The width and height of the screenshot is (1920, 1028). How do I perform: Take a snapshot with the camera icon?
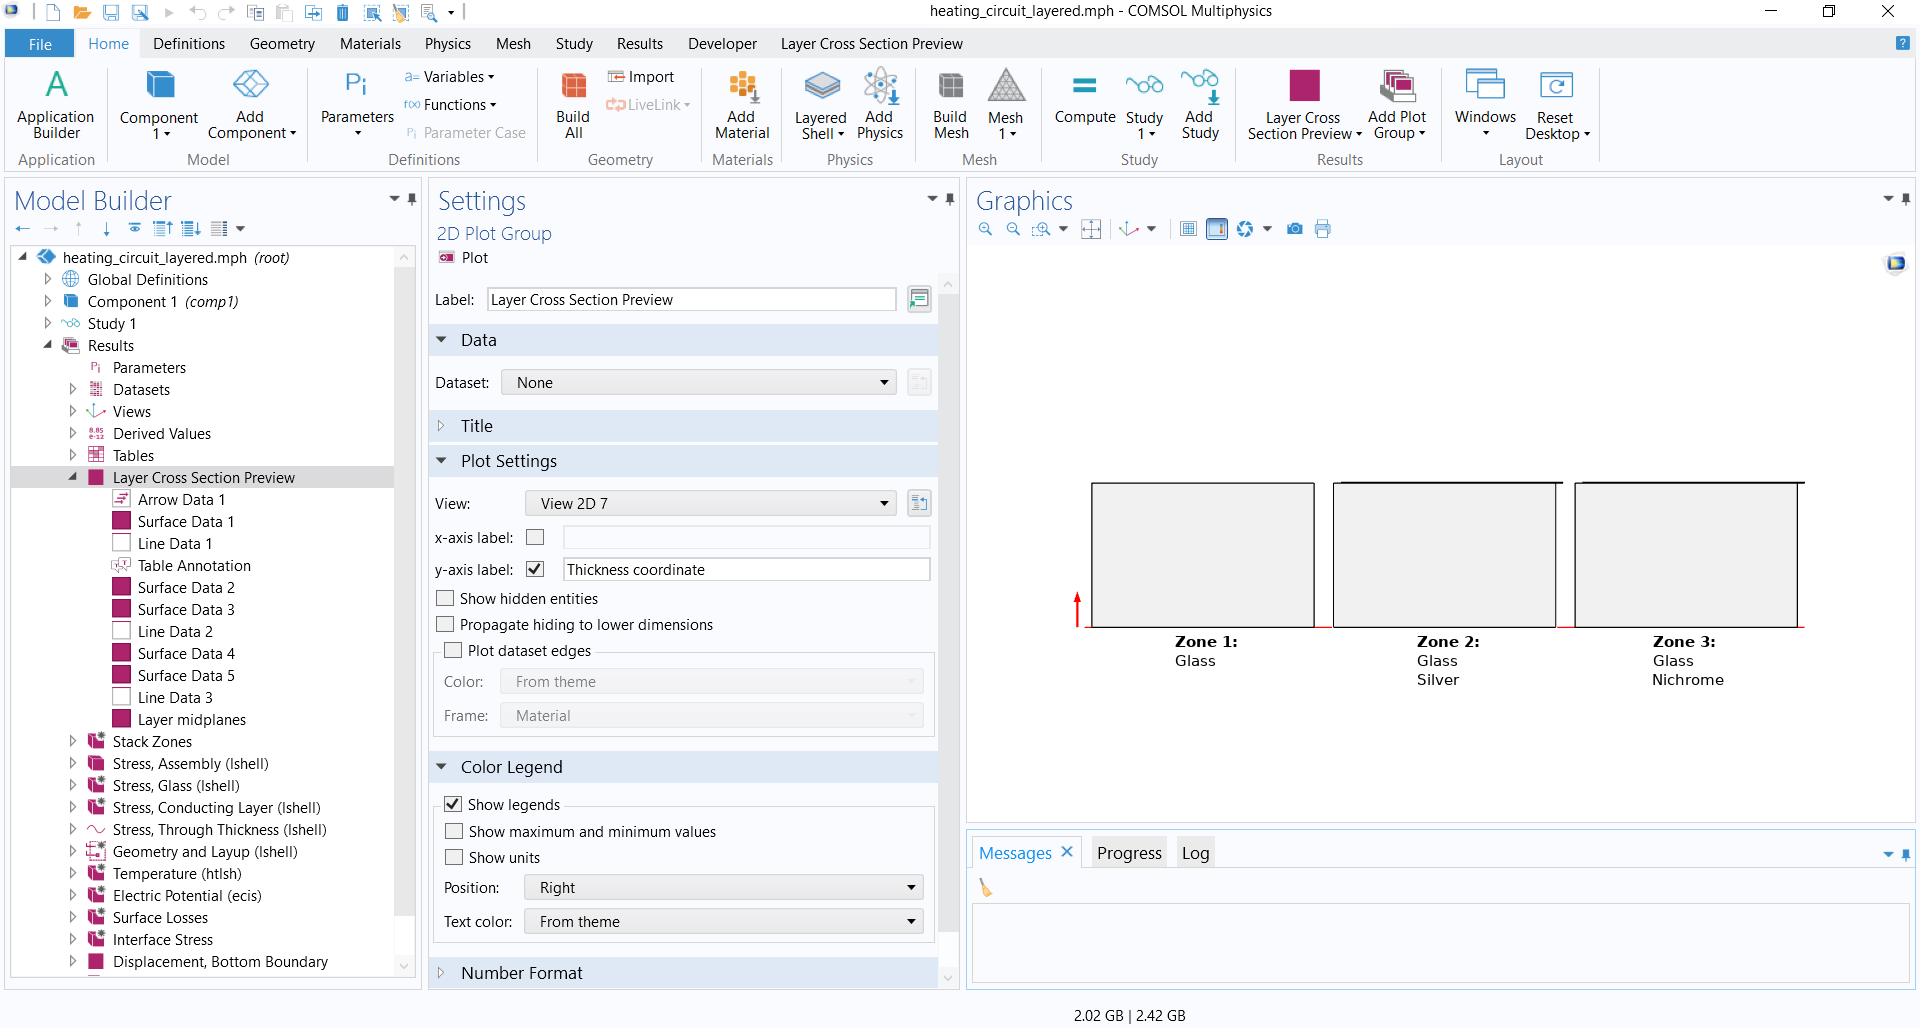(1294, 229)
